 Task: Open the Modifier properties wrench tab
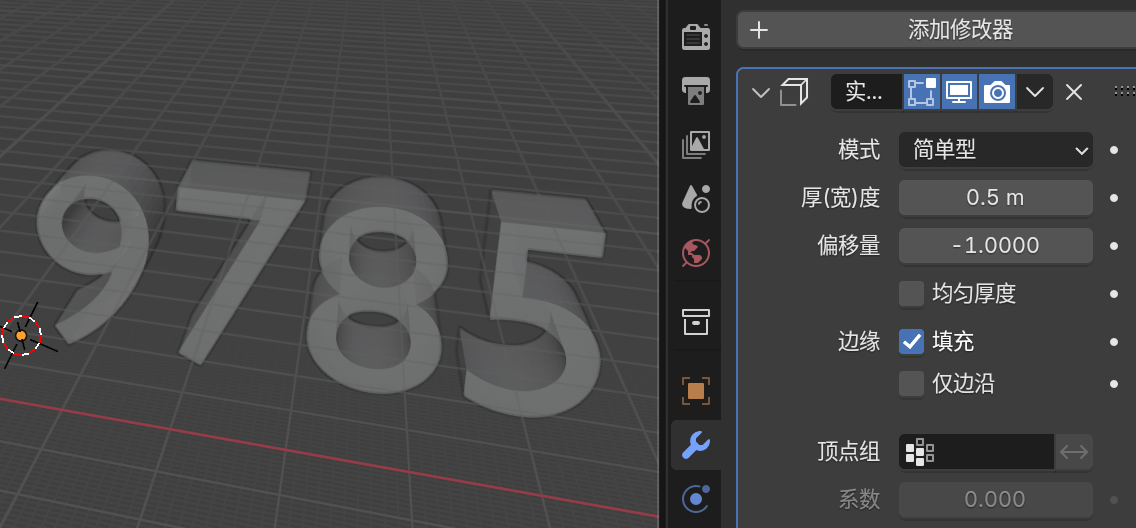[x=696, y=445]
